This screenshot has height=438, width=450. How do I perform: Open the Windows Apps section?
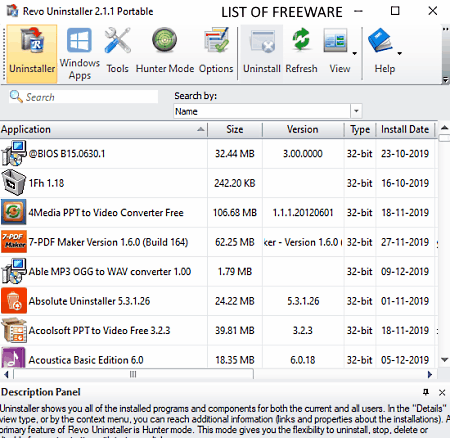80,53
